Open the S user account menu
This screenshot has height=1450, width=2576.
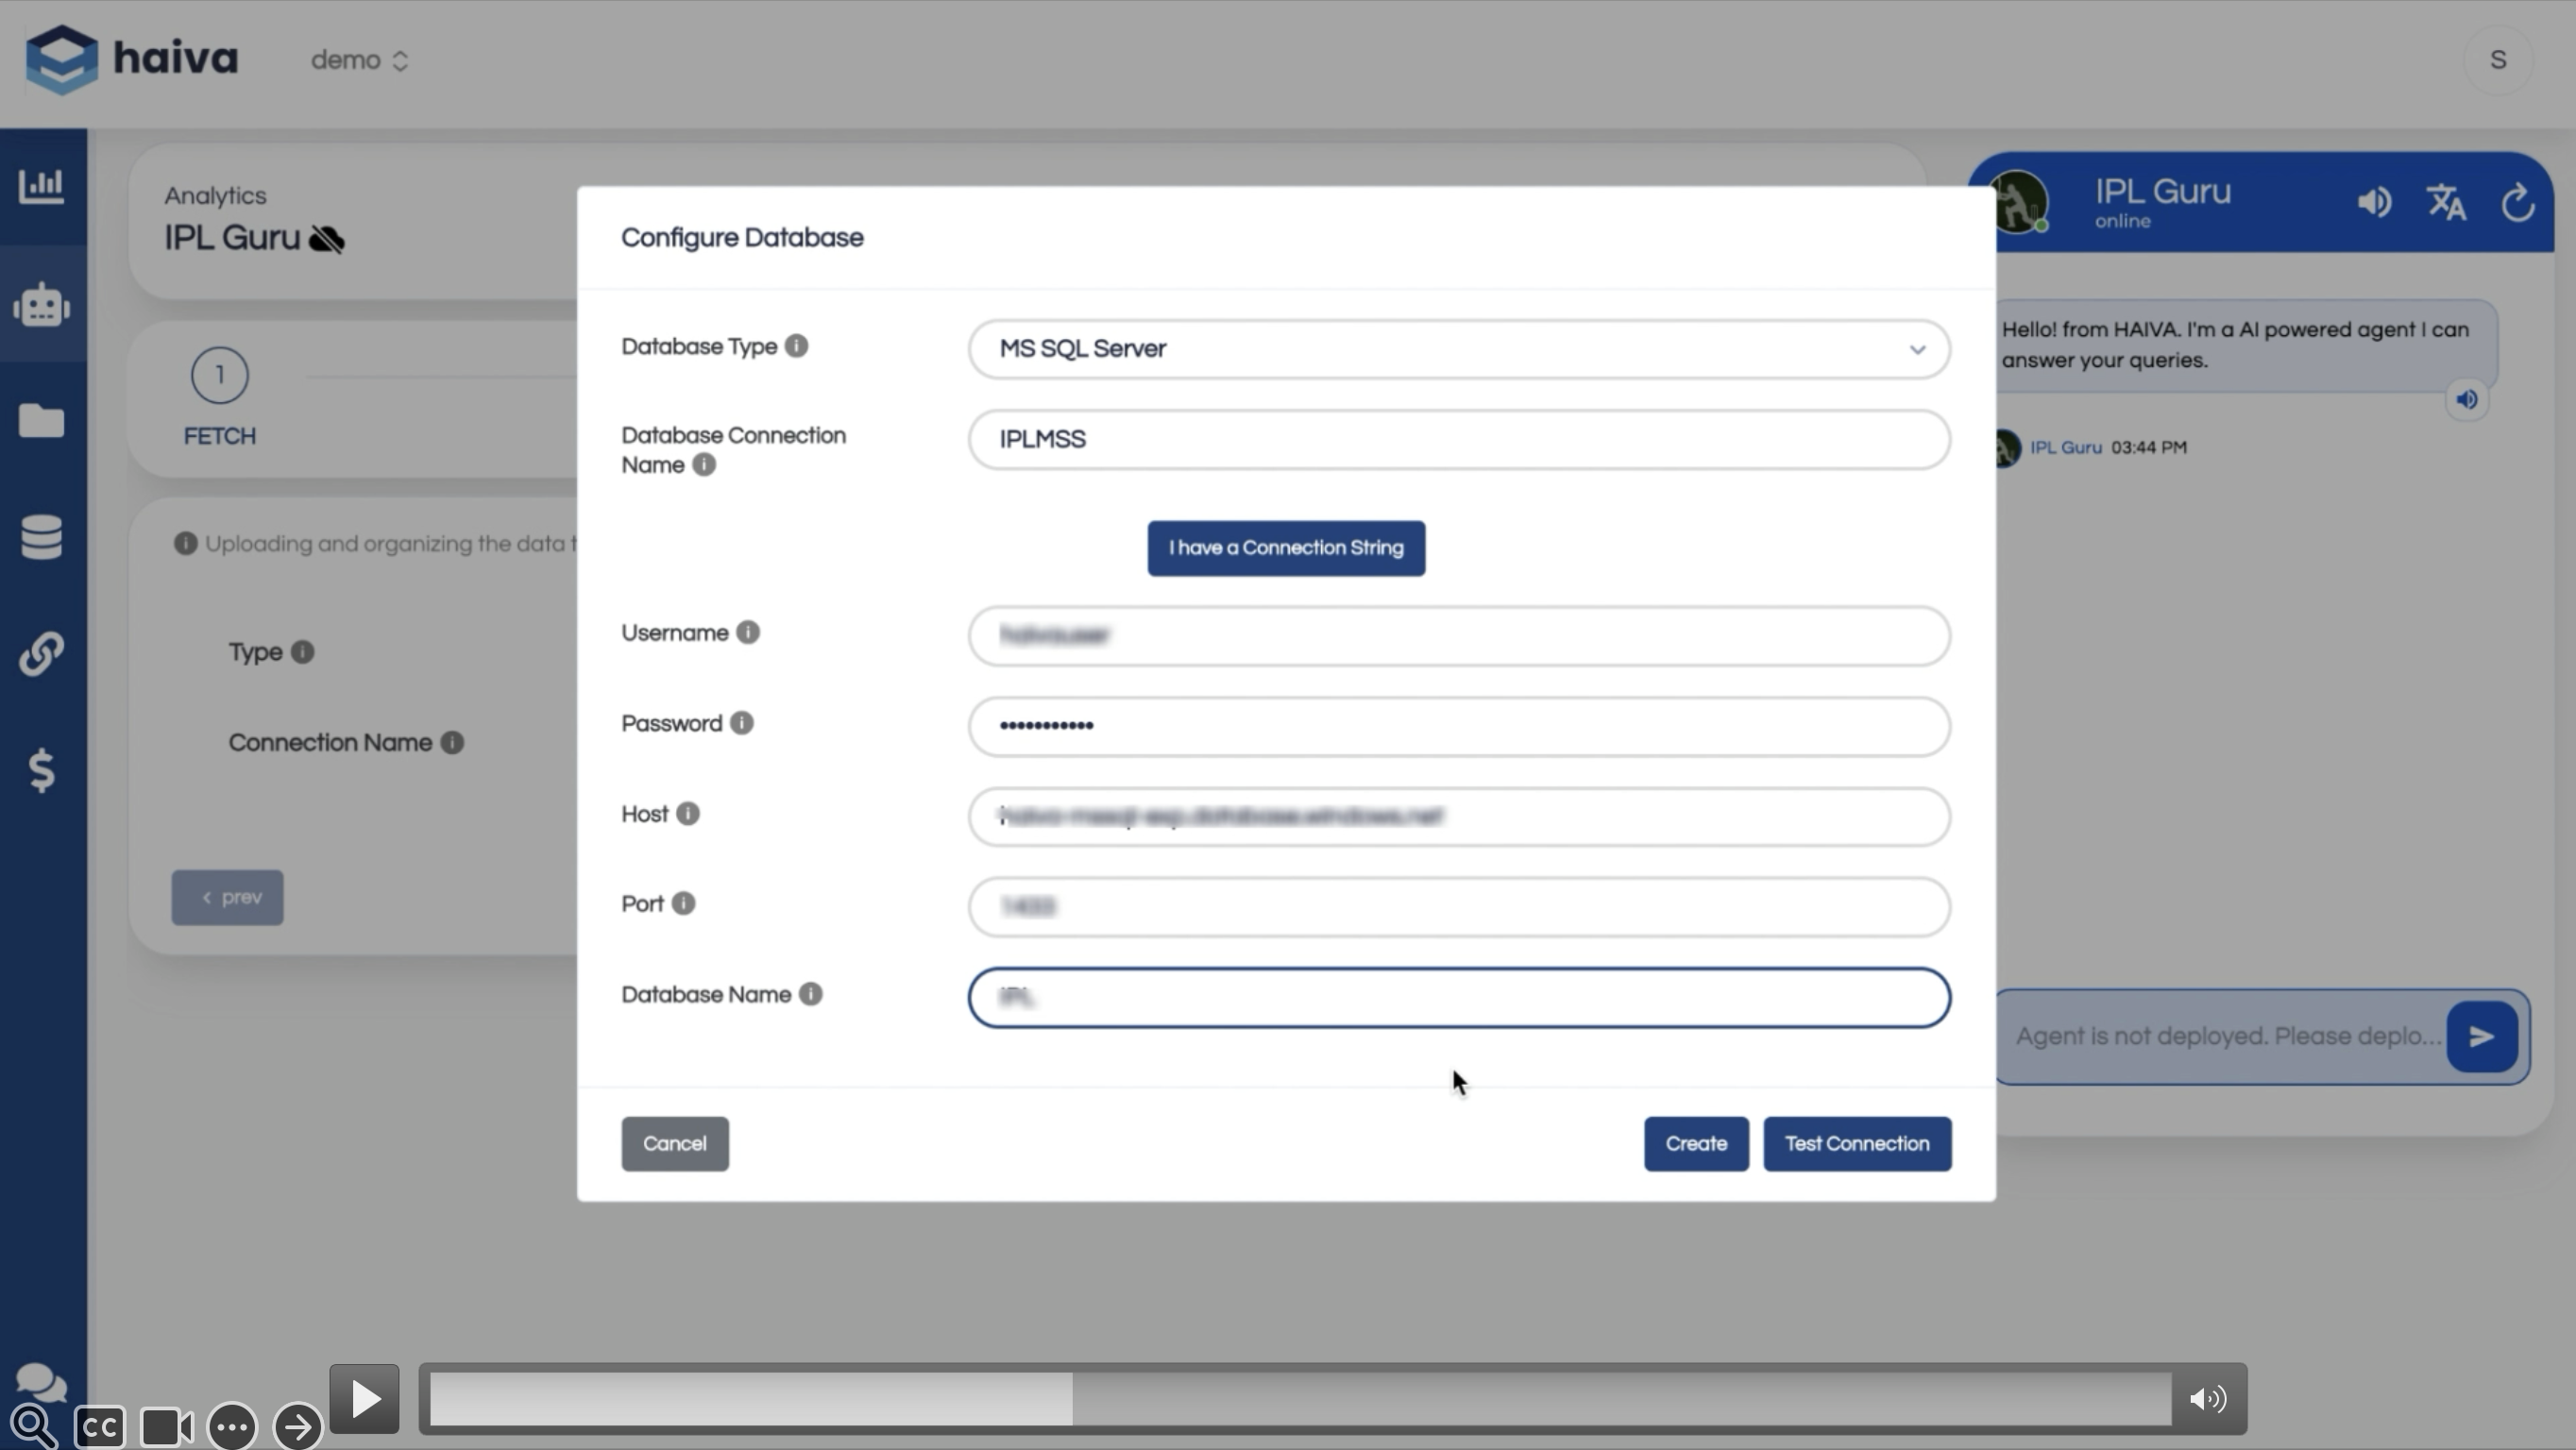point(2497,61)
